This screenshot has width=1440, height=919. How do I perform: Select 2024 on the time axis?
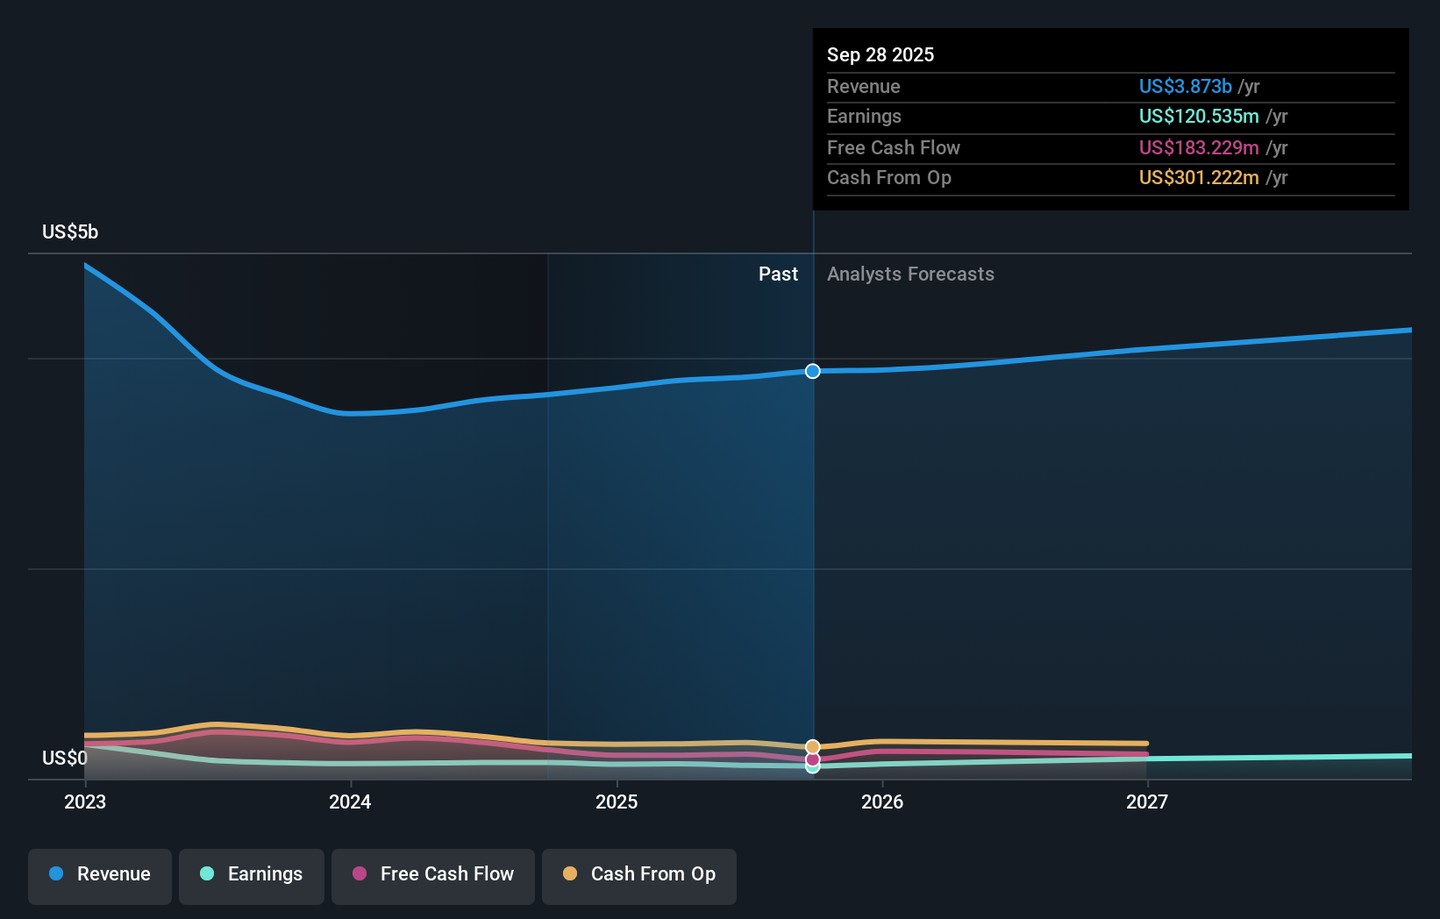coord(350,802)
